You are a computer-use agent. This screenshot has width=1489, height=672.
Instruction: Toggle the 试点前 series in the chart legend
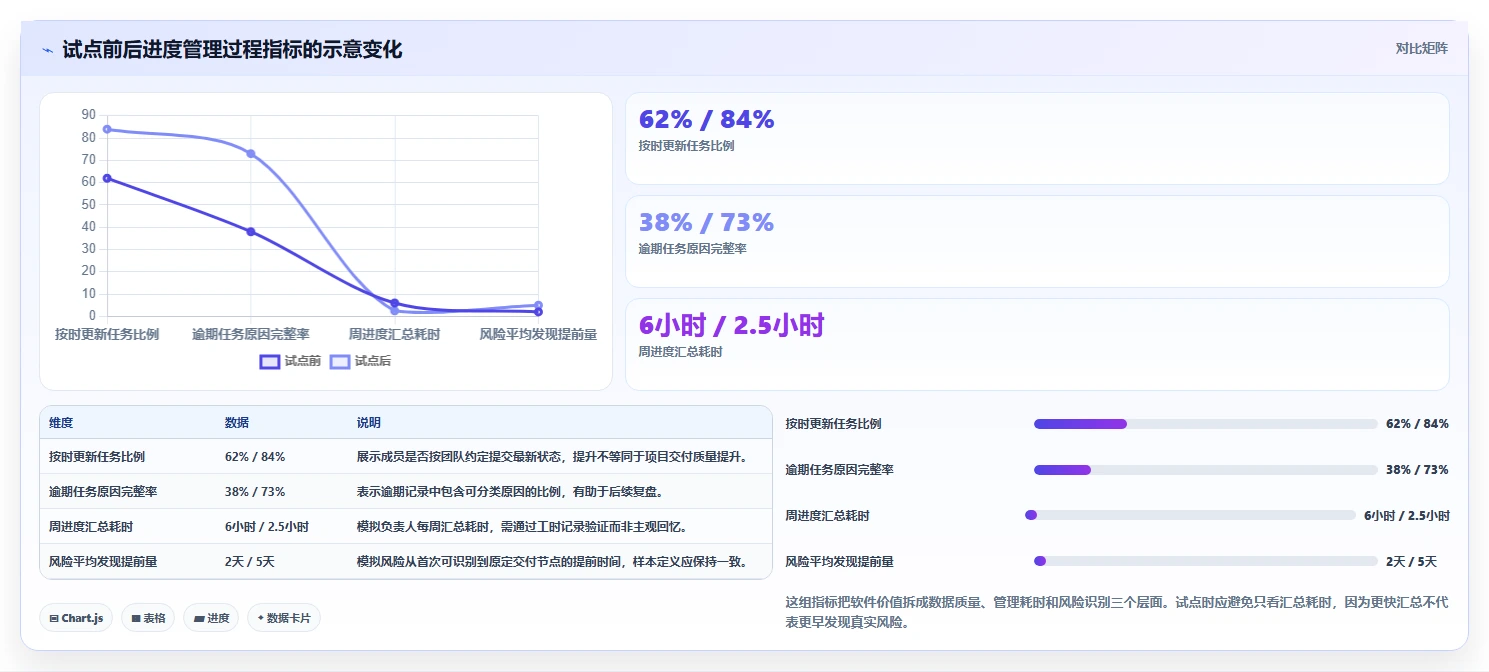coord(290,361)
